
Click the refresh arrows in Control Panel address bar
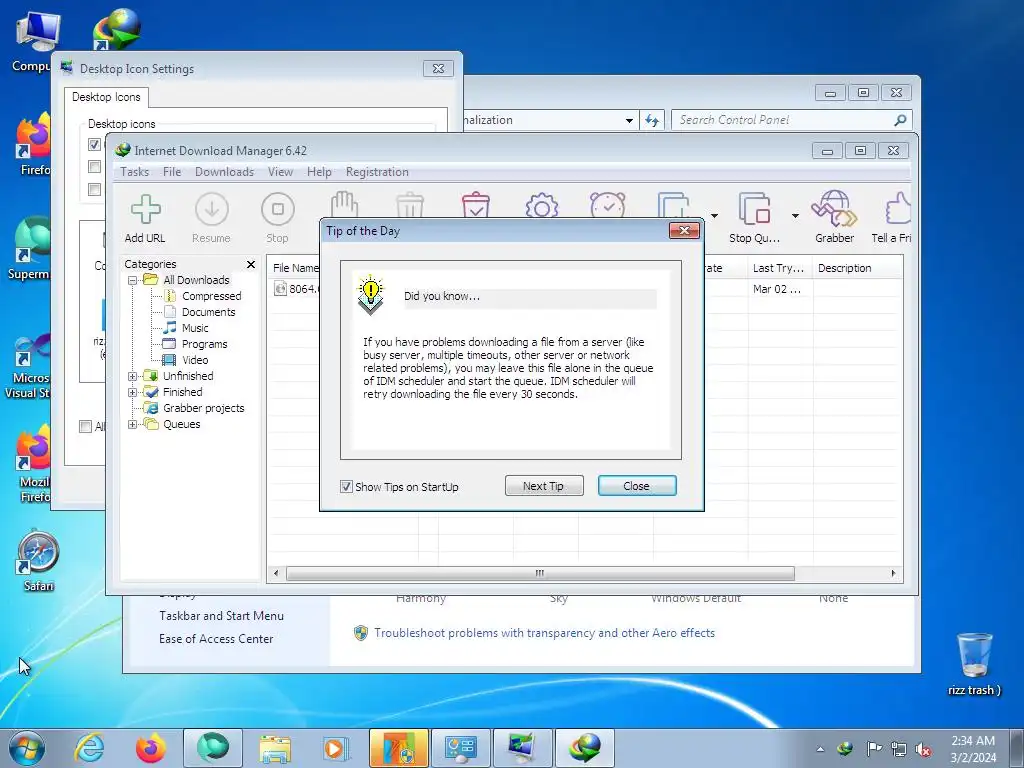[652, 120]
